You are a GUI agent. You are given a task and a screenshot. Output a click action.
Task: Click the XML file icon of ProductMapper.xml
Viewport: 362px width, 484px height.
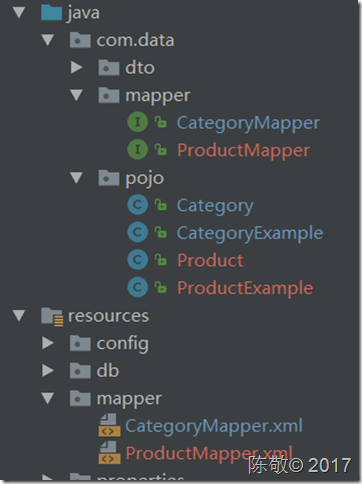(x=109, y=452)
